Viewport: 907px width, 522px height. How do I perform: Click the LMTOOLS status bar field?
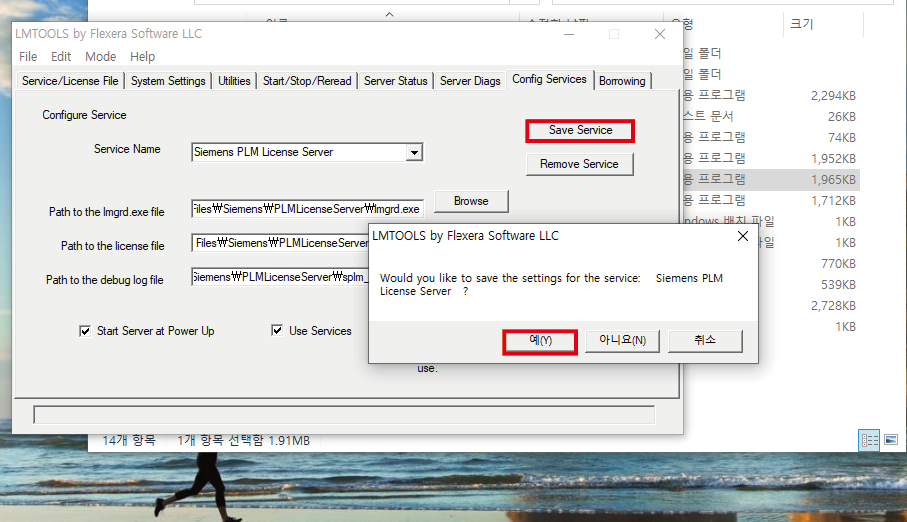pos(344,415)
